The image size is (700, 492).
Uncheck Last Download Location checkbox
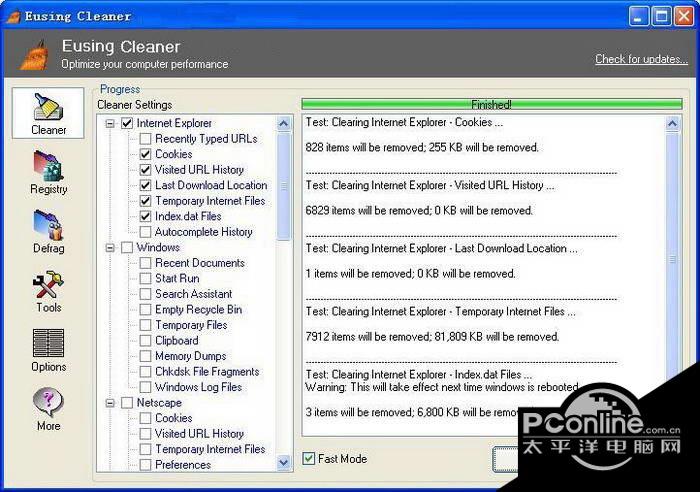pyautogui.click(x=146, y=185)
